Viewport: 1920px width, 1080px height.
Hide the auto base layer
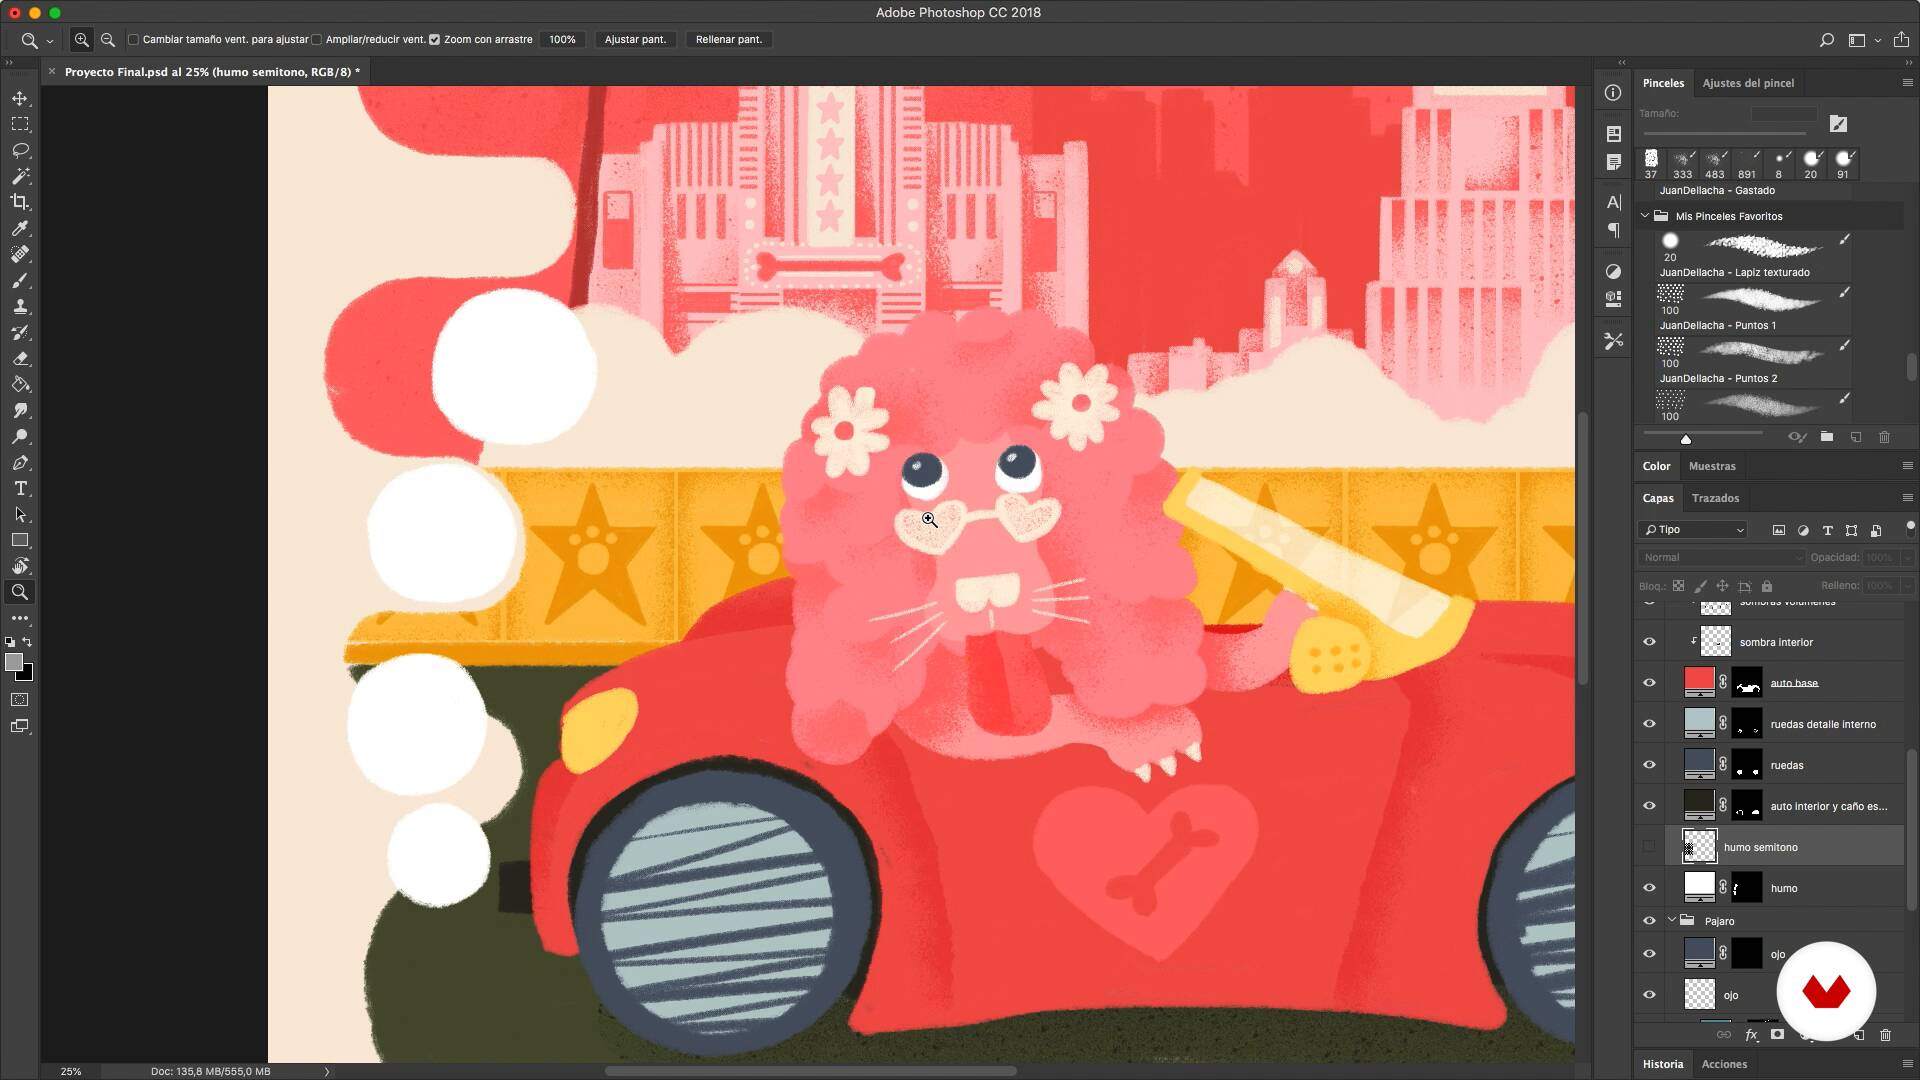[x=1649, y=683]
